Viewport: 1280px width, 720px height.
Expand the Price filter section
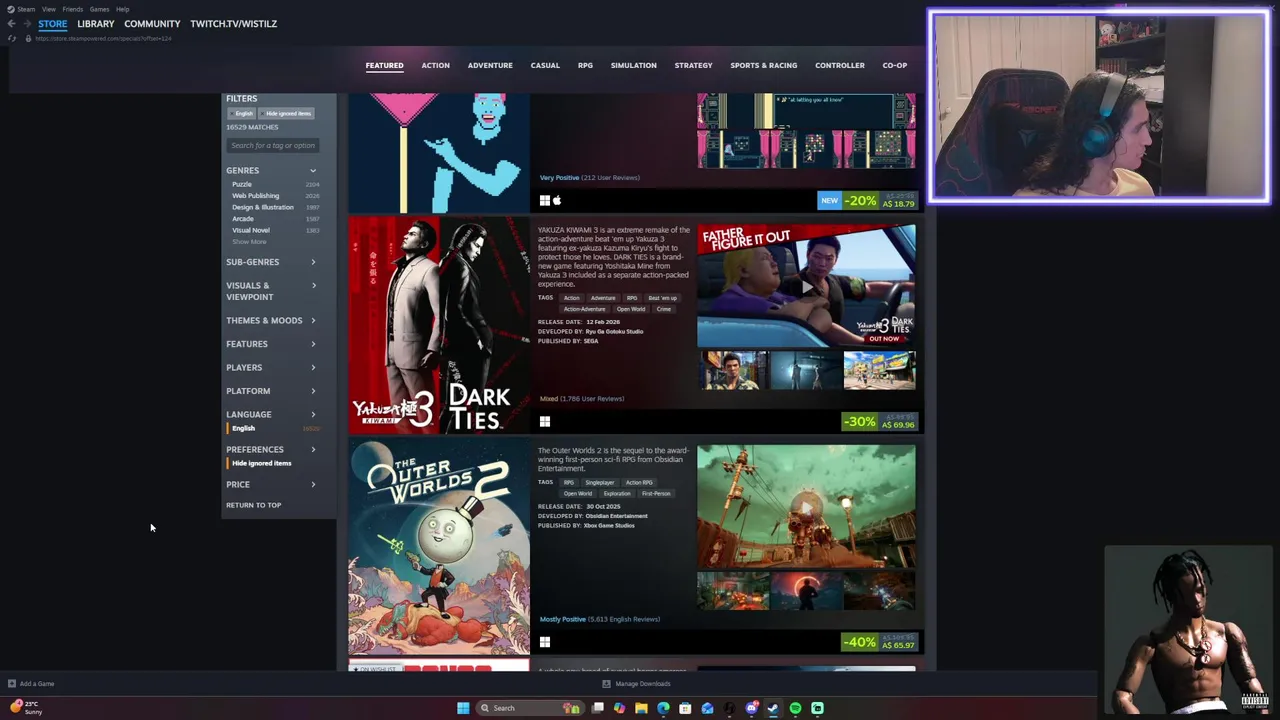271,484
